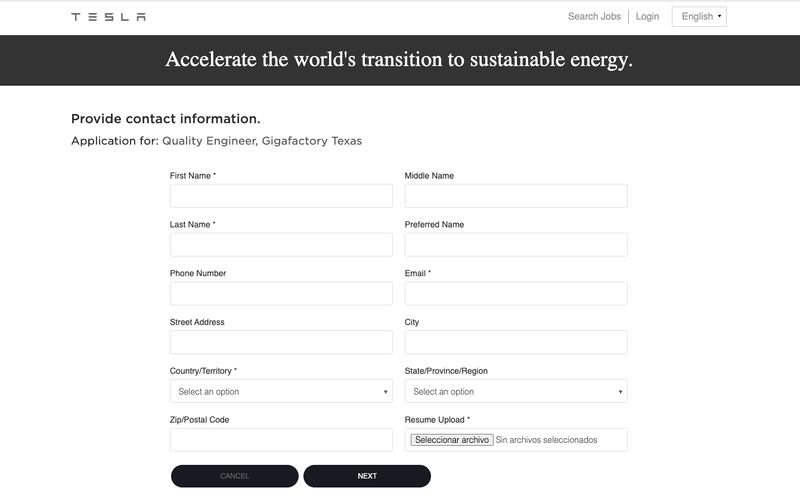The image size is (800, 497).
Task: Click the Country/Territory dropdown arrow
Action: coord(385,392)
